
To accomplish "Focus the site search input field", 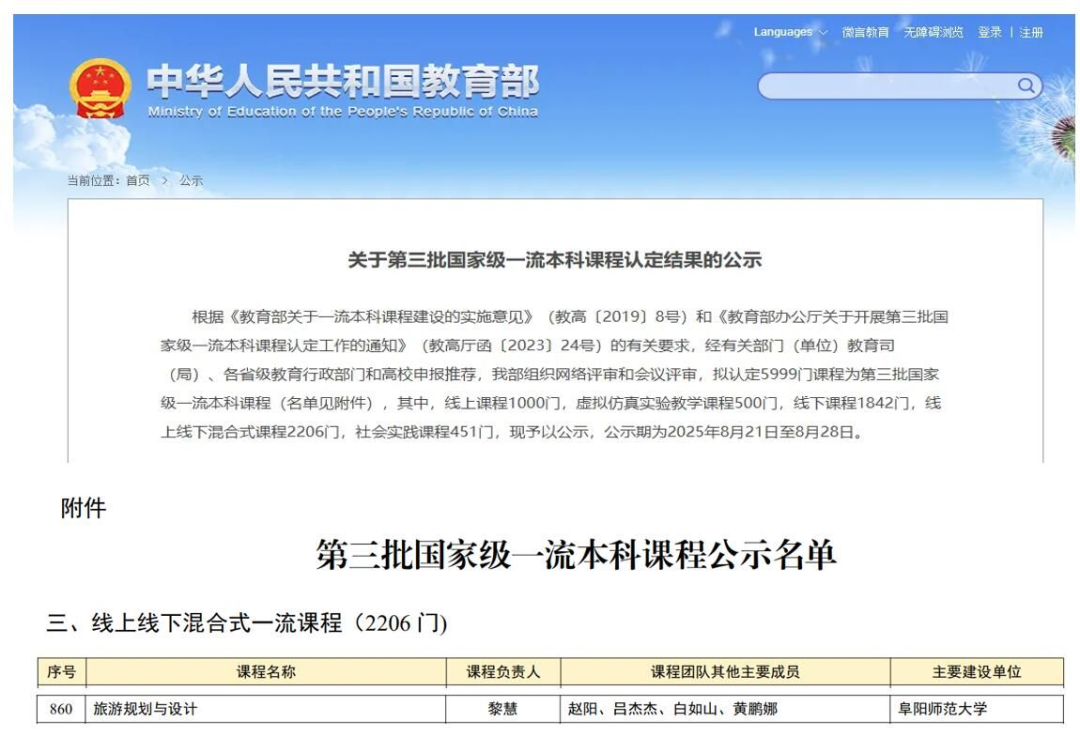I will pyautogui.click(x=885, y=87).
